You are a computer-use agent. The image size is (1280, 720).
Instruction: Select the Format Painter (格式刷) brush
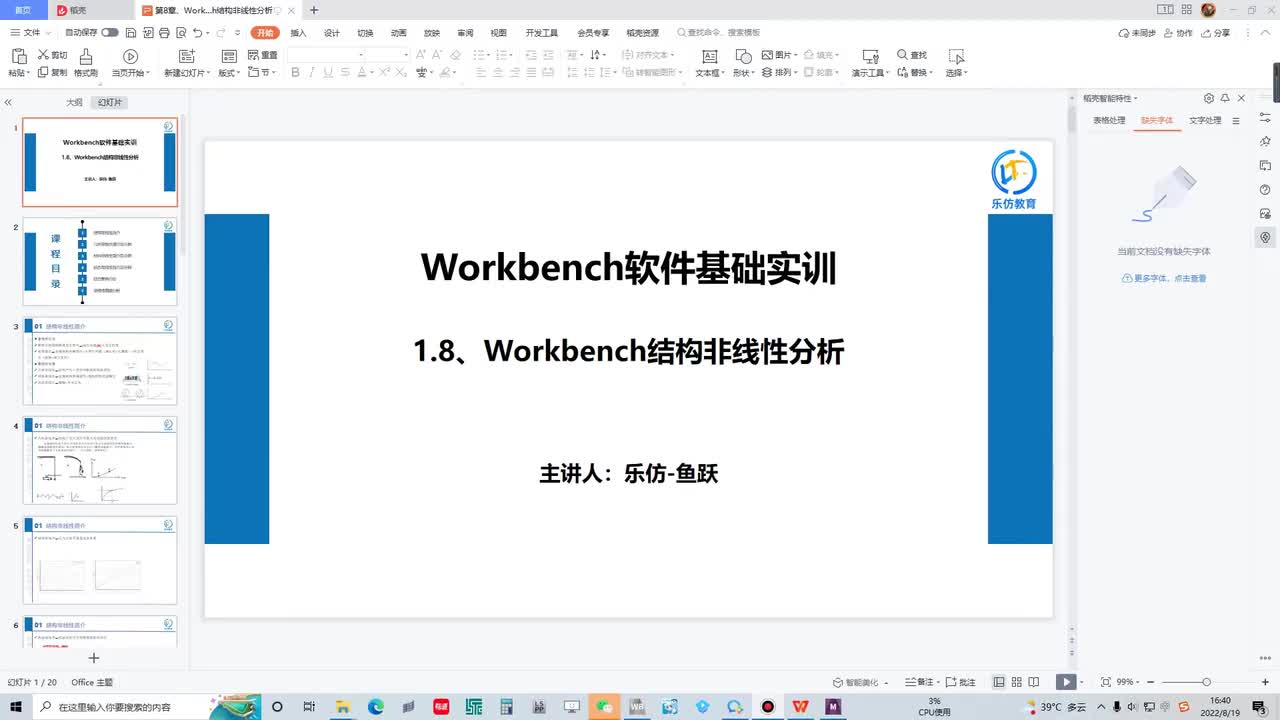[x=86, y=56]
